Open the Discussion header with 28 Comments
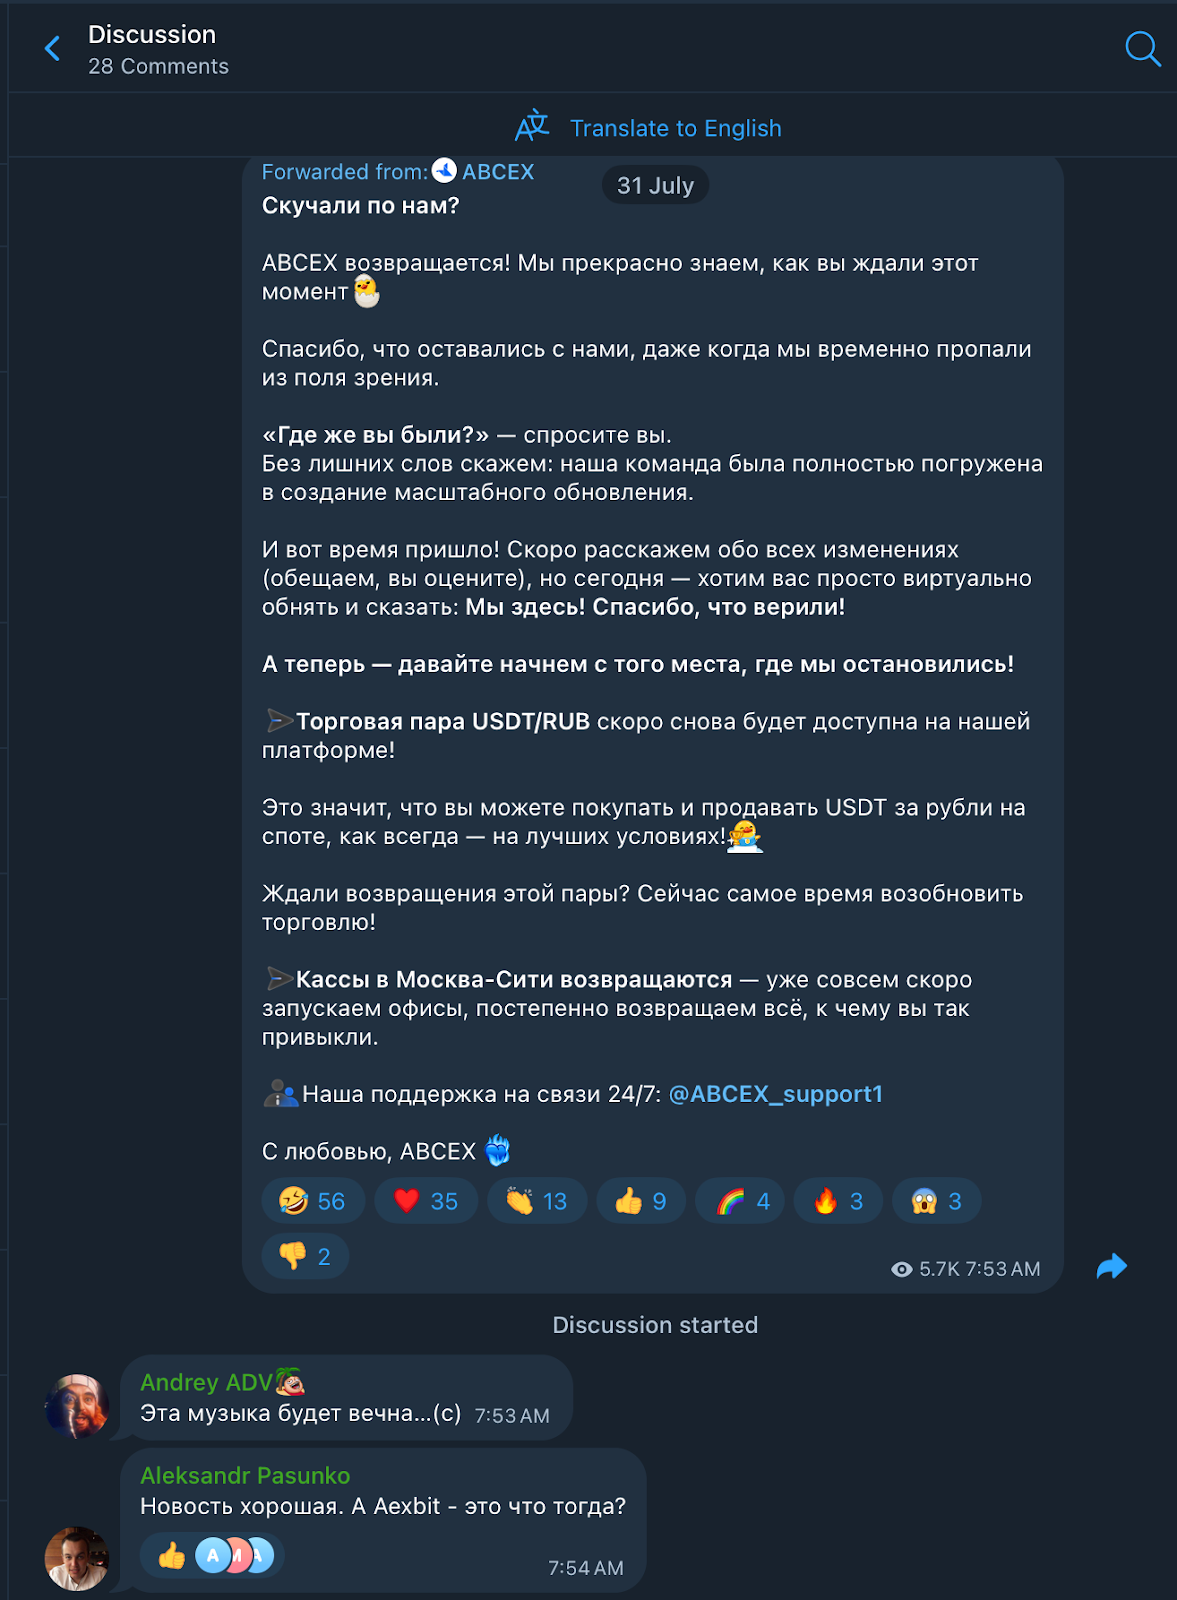Image resolution: width=1177 pixels, height=1600 pixels. 158,49
